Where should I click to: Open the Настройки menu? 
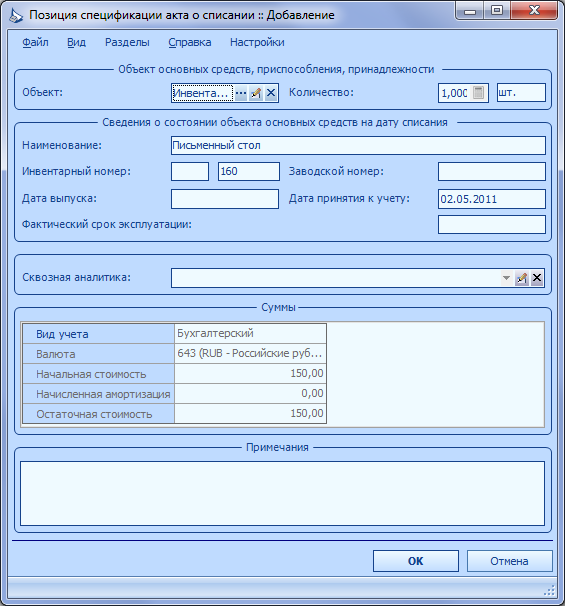[x=257, y=42]
